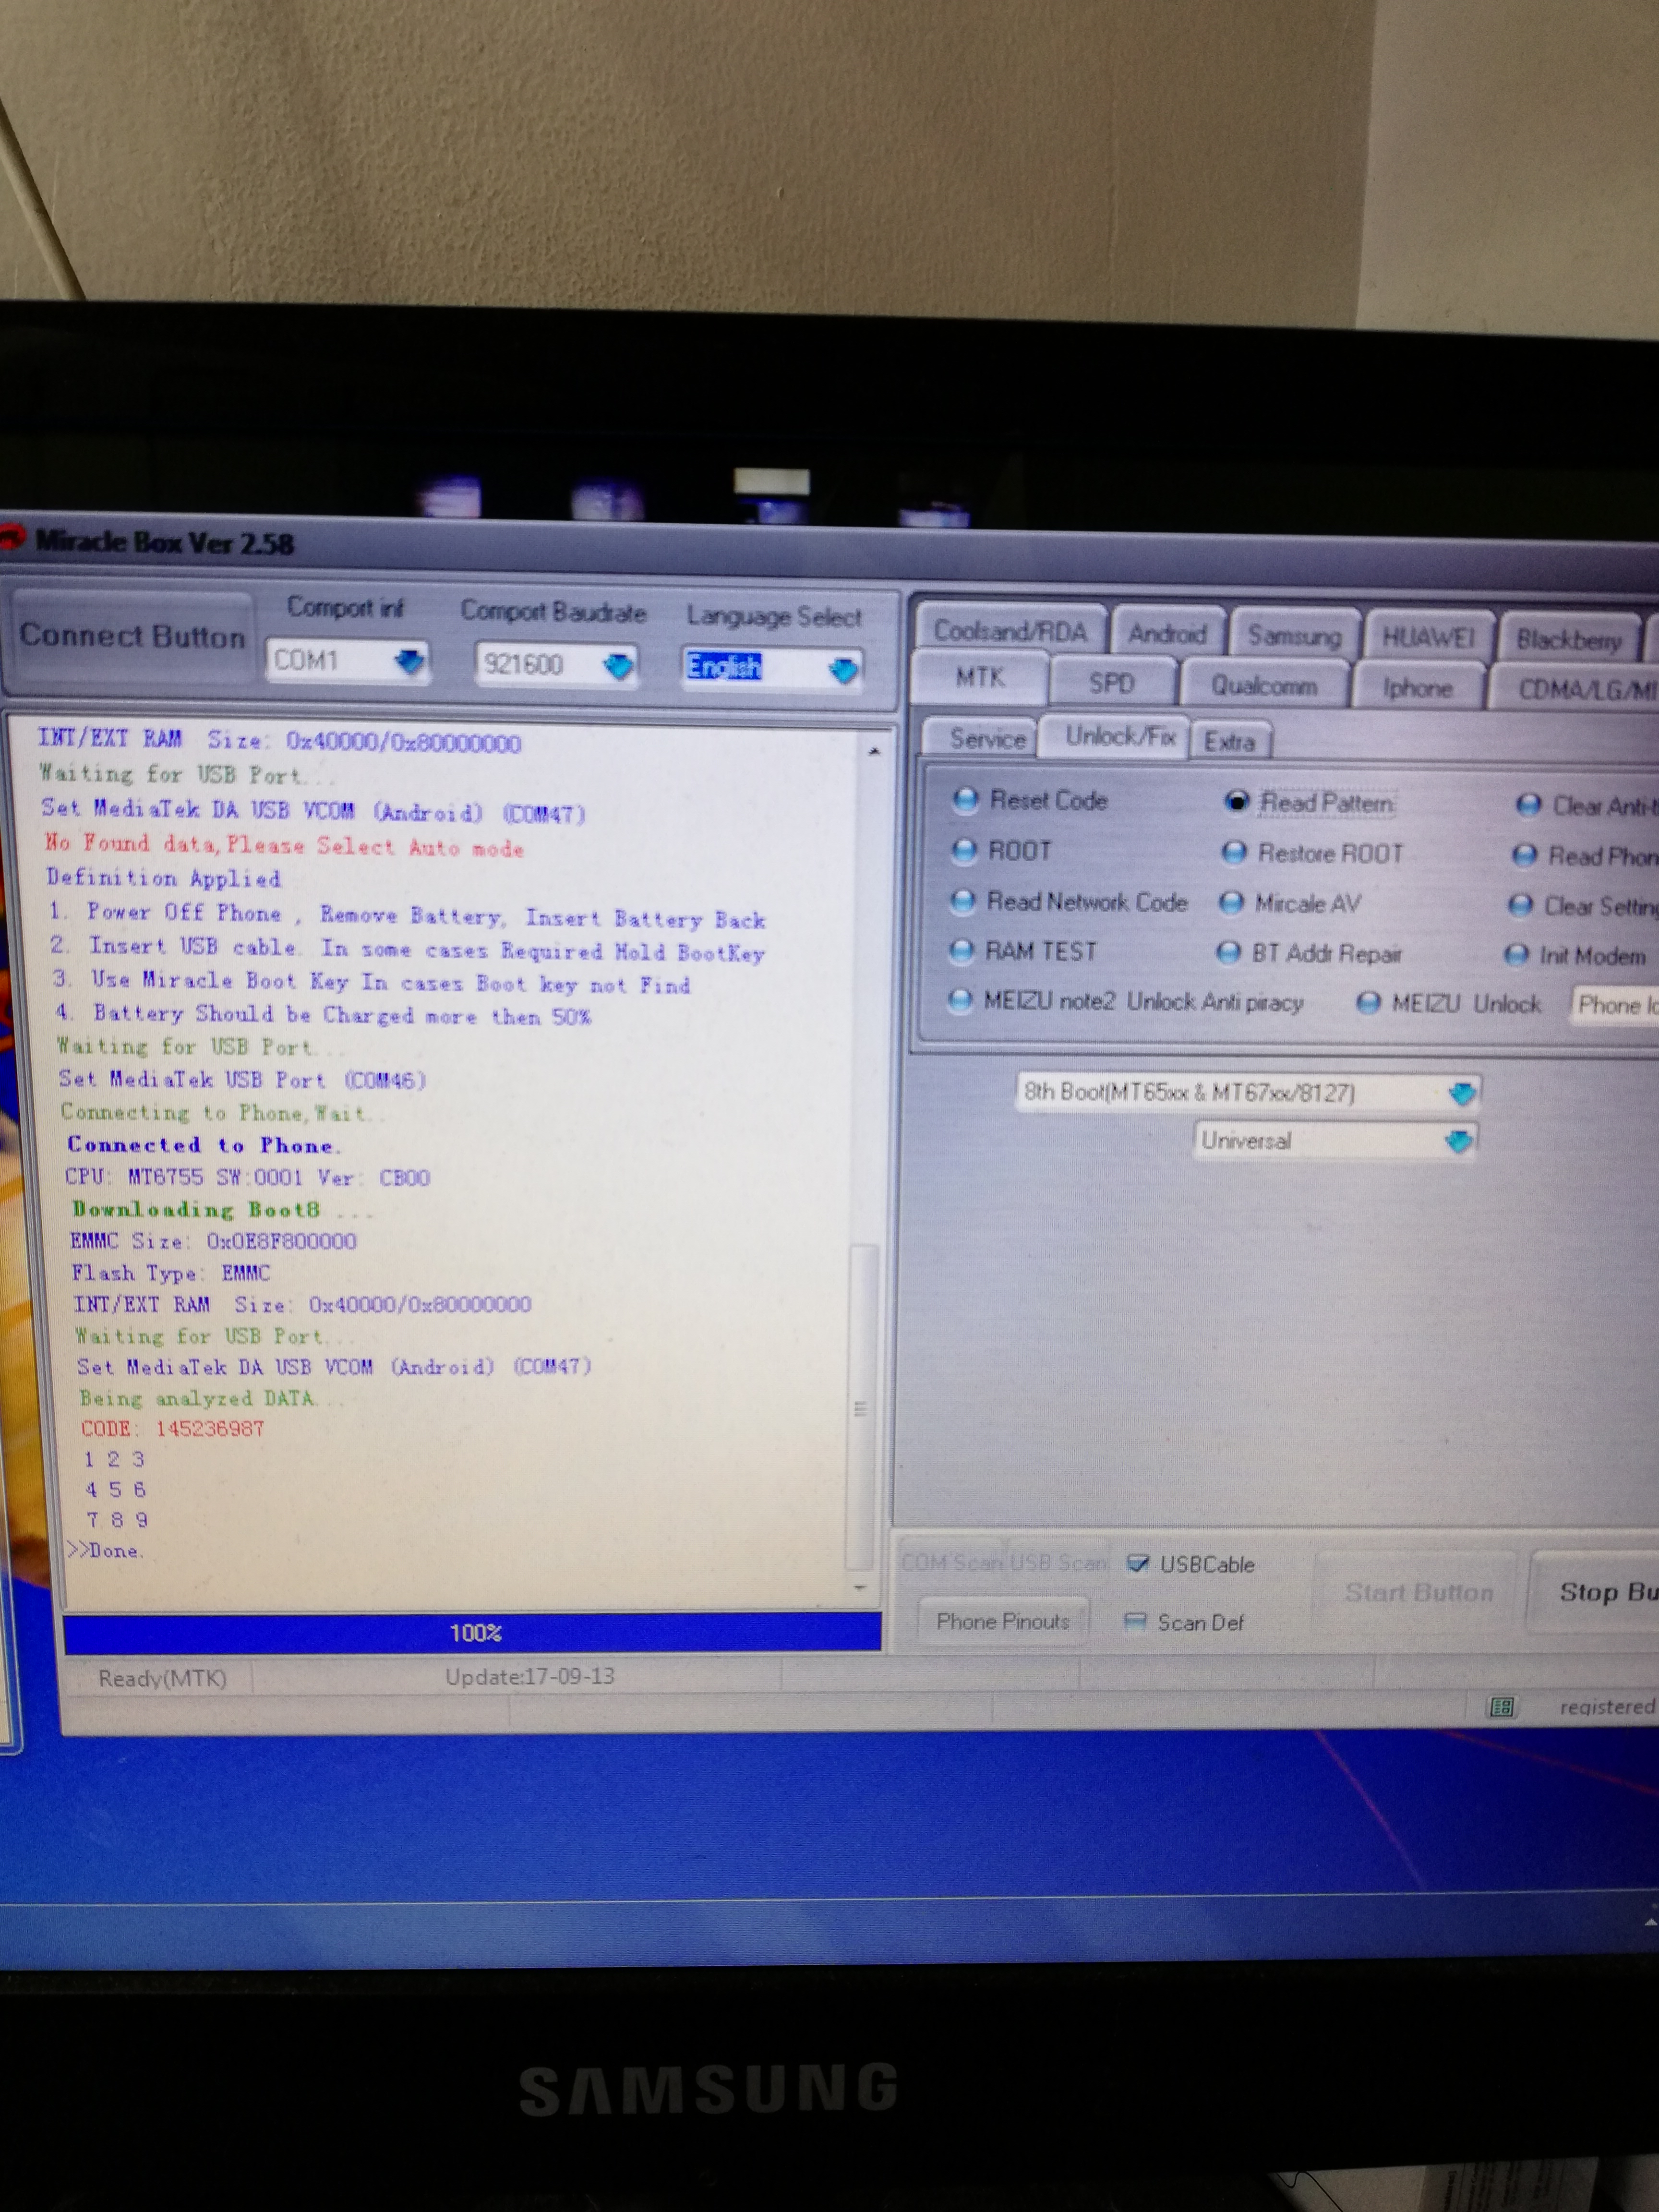Click the USB Scan button
The image size is (1659, 2212).
pyautogui.click(x=1058, y=1562)
